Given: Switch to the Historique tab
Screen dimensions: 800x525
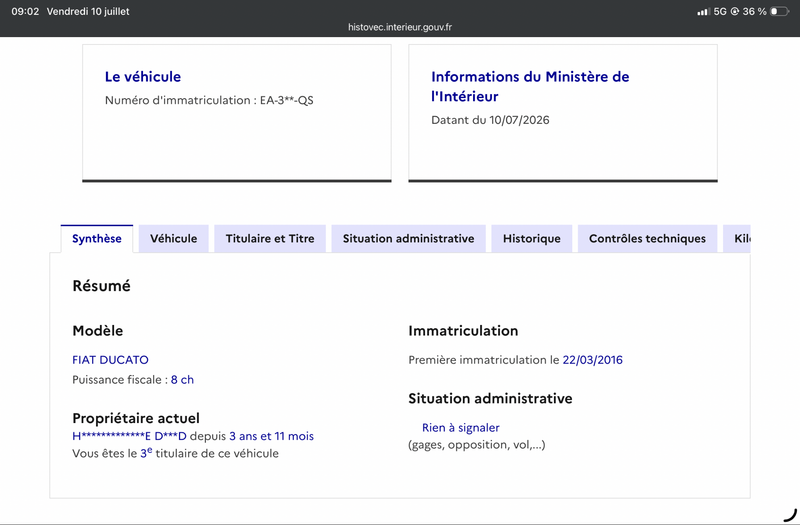Looking at the screenshot, I should click(532, 239).
